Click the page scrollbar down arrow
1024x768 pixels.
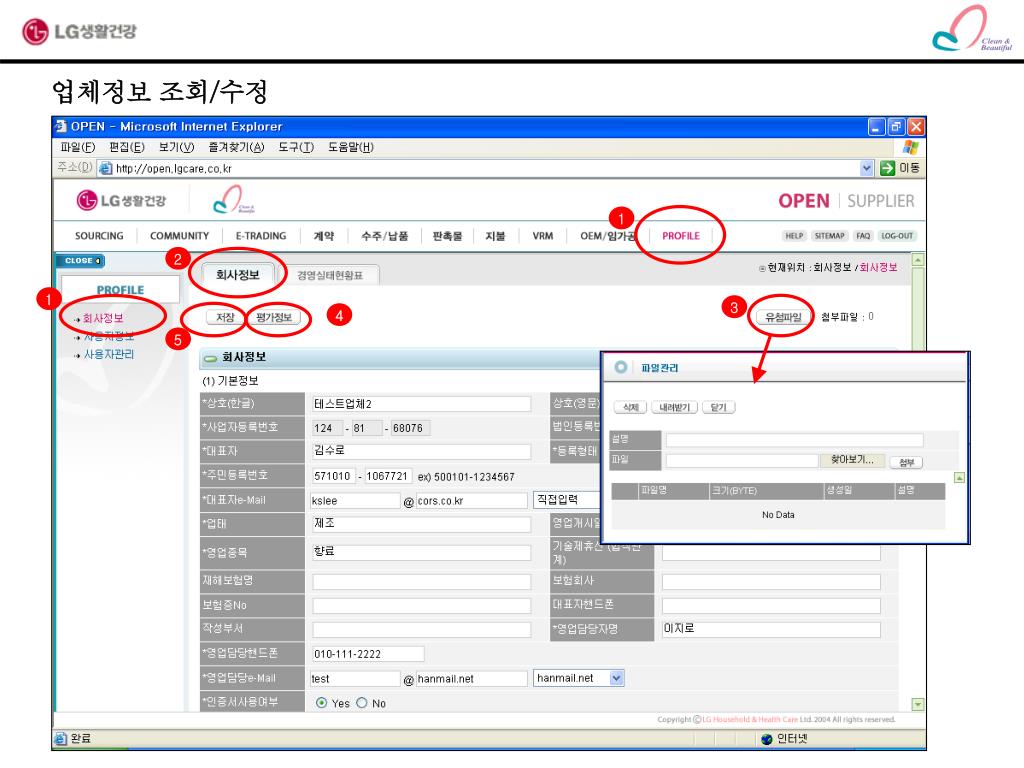pos(918,705)
